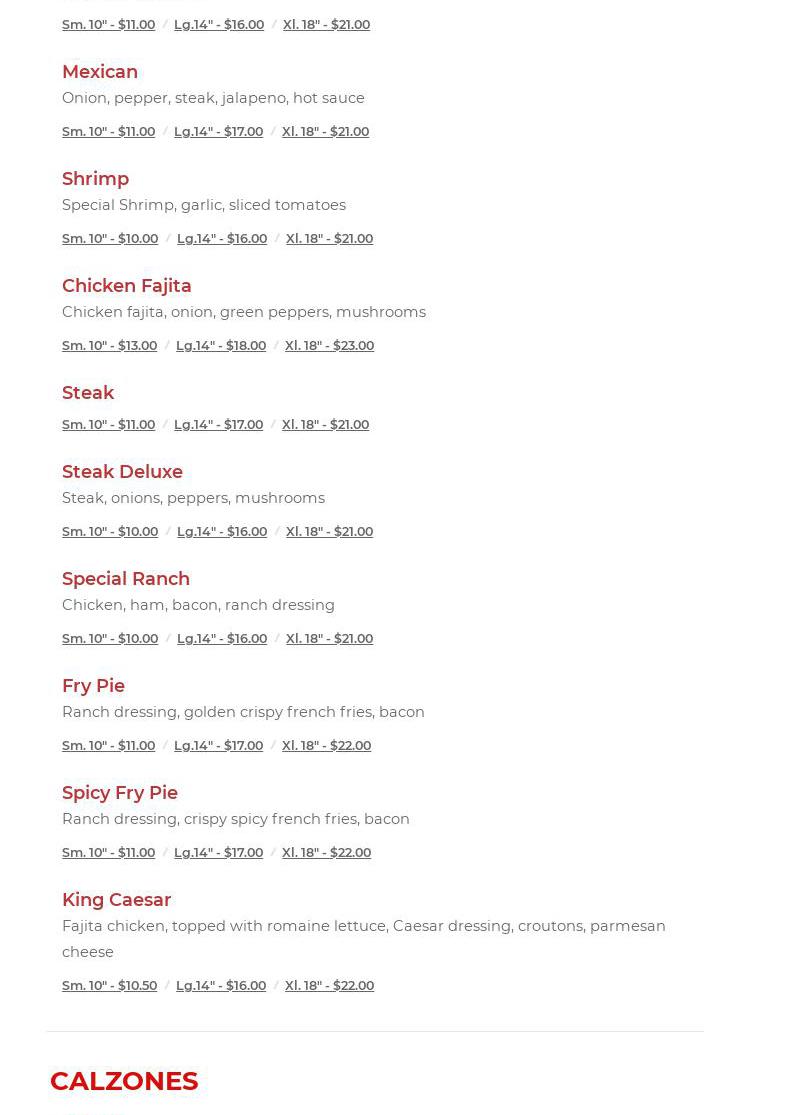Screen dimensions: 785x1115
Task: Choose Steak Deluxe XL 18" $21.00 price
Action: 329,531
